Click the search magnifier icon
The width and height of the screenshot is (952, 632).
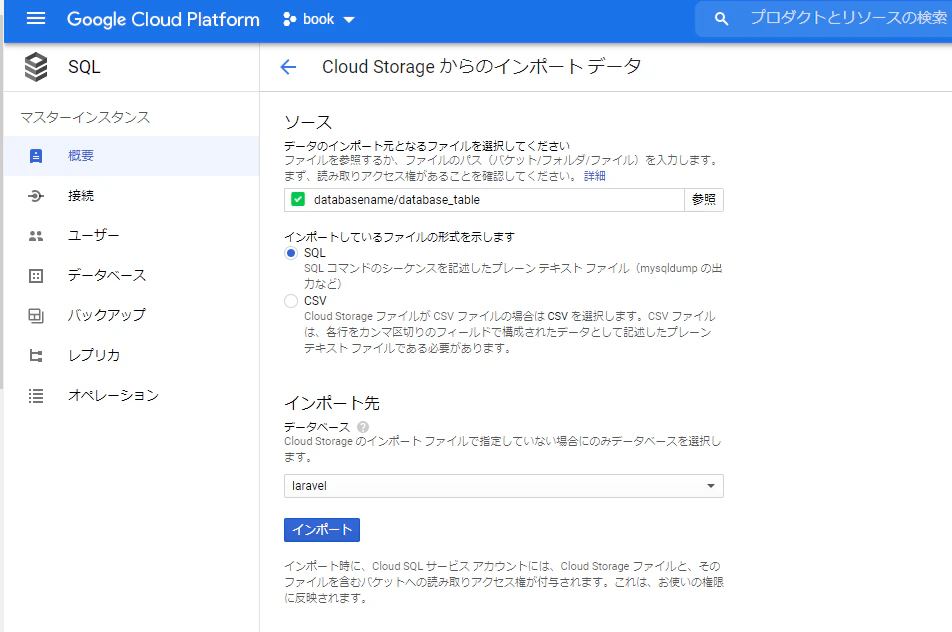[x=721, y=19]
